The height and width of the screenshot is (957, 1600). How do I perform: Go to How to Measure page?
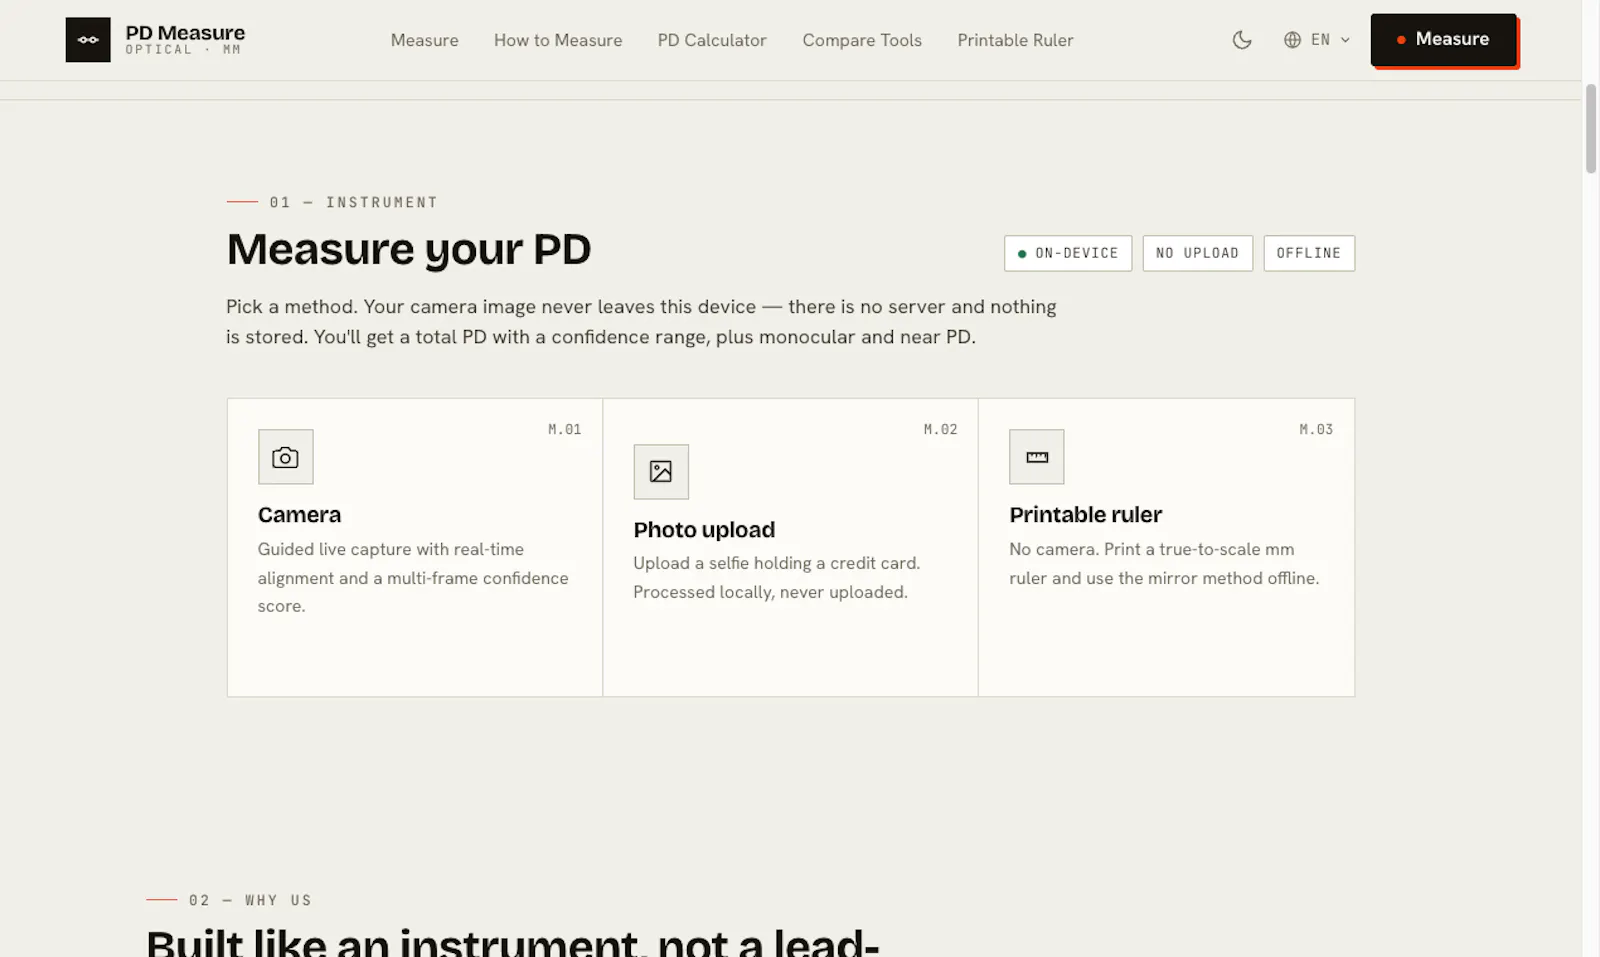pyautogui.click(x=558, y=40)
